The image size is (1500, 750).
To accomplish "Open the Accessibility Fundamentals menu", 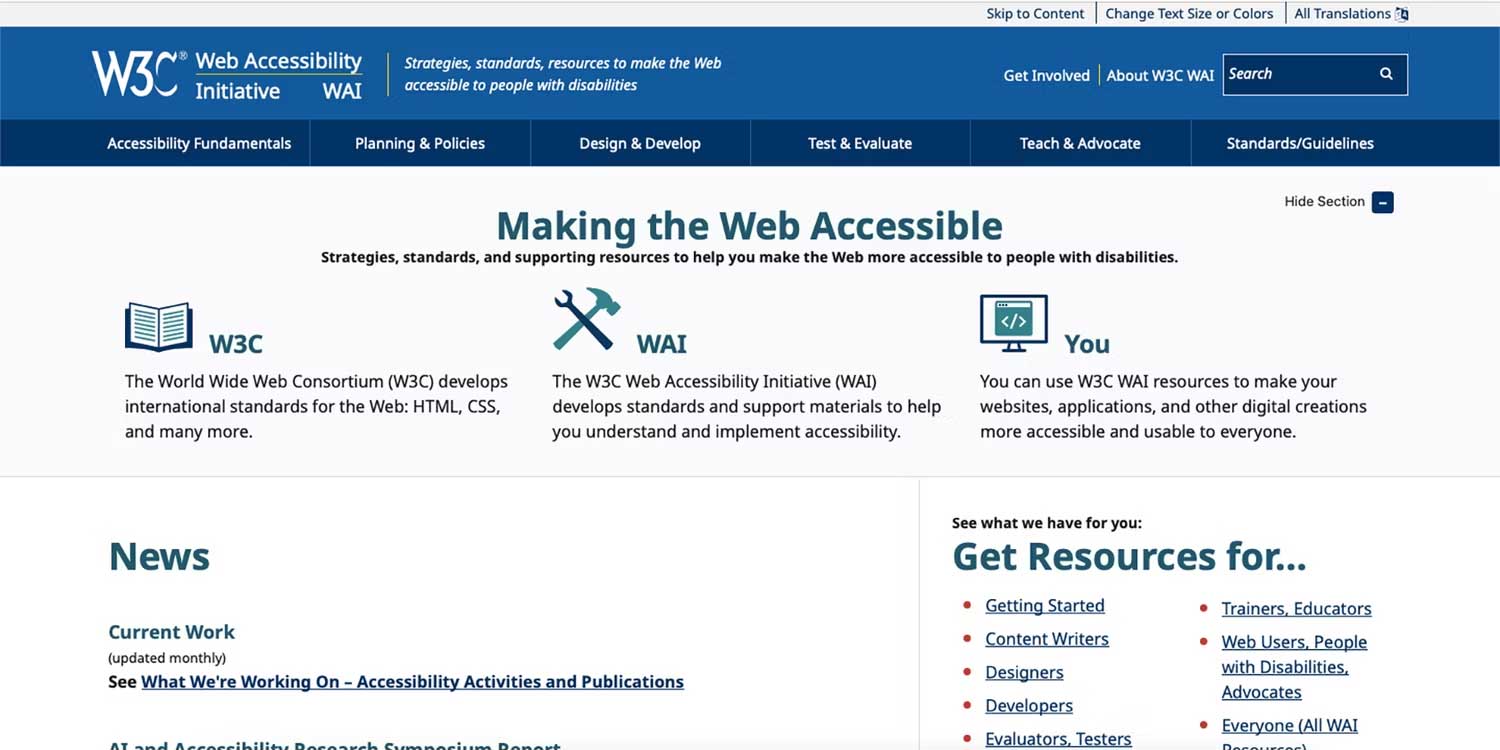I will pyautogui.click(x=199, y=143).
